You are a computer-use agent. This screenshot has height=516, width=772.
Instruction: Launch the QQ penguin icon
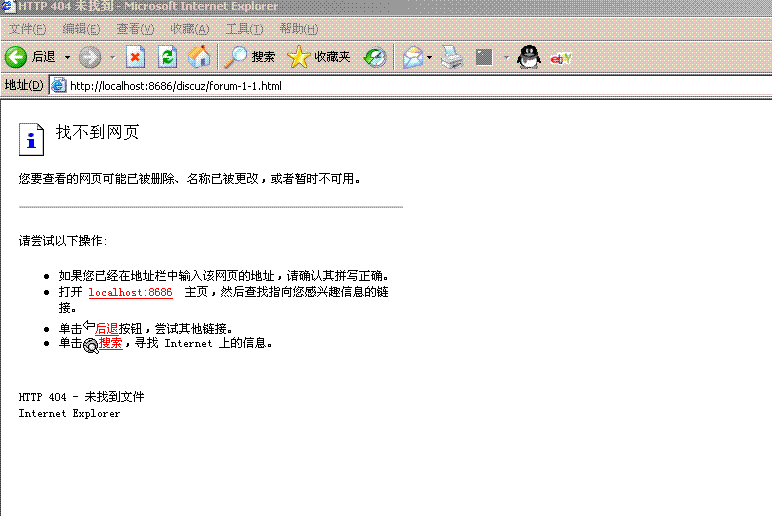(x=529, y=57)
